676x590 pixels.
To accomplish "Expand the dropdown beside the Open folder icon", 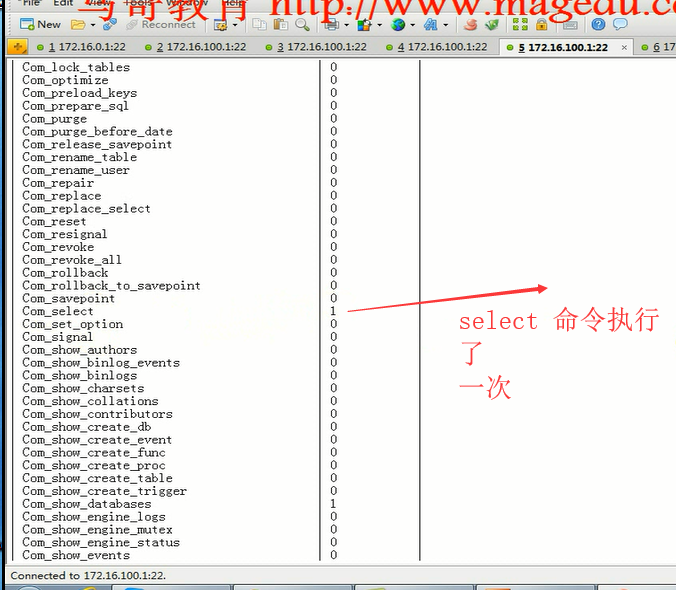I will pos(93,25).
